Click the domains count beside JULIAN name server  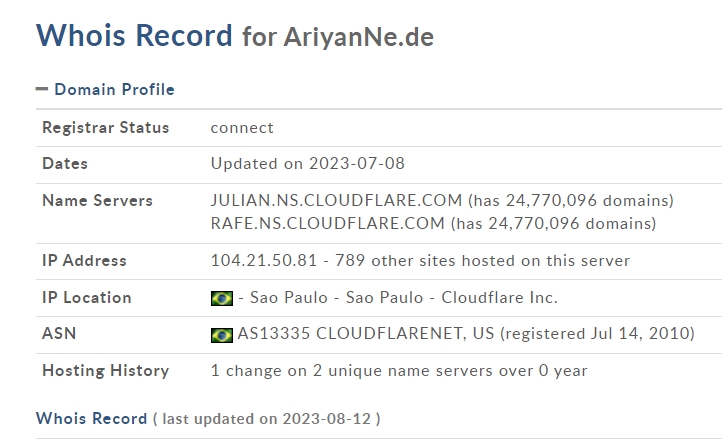(571, 201)
